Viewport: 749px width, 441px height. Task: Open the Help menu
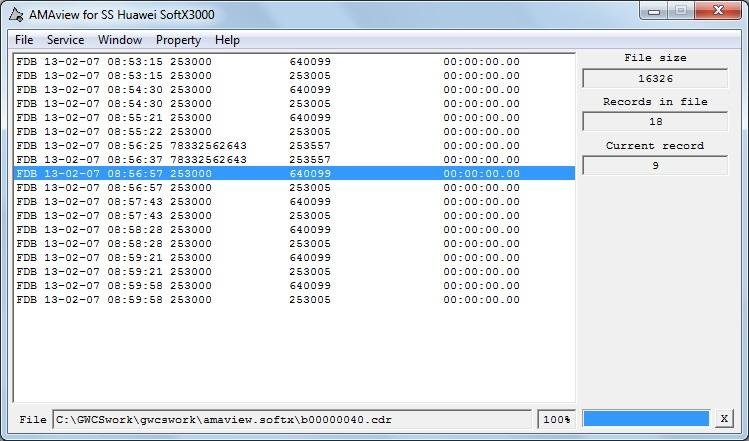coord(227,40)
